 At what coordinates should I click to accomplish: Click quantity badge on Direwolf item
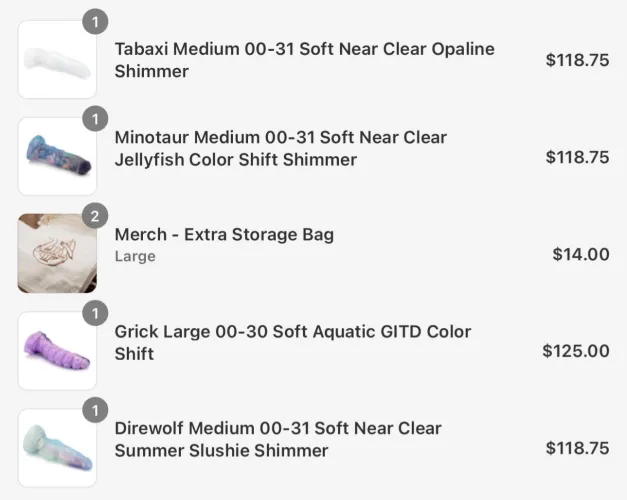pos(95,410)
